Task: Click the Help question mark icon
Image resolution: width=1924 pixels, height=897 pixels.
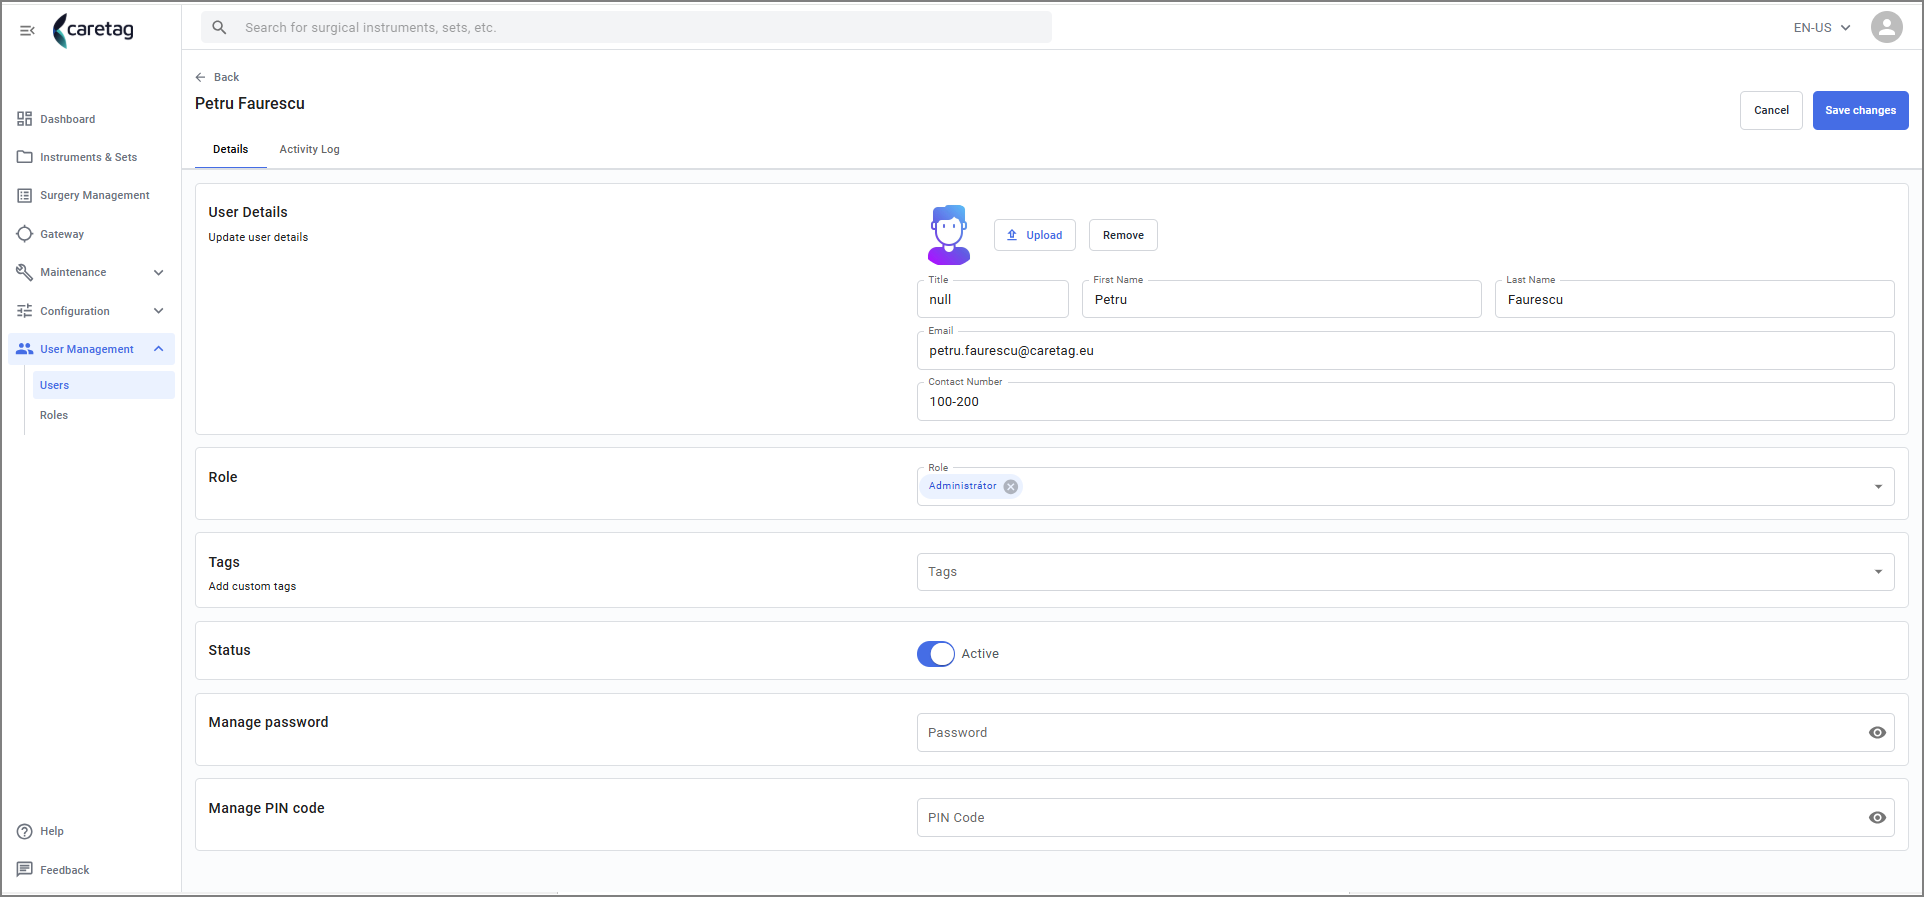Action: [x=25, y=831]
